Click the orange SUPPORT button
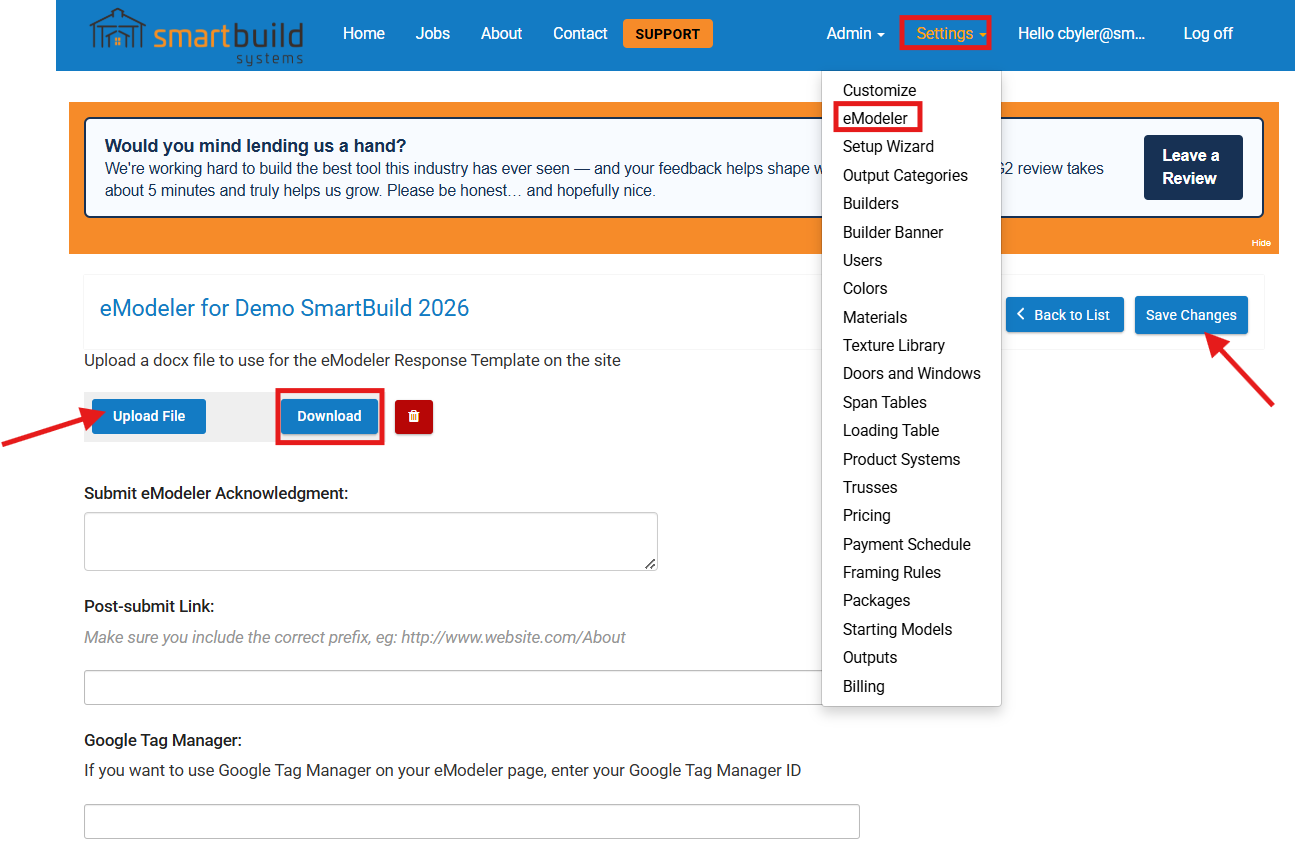1295x858 pixels. 668,34
